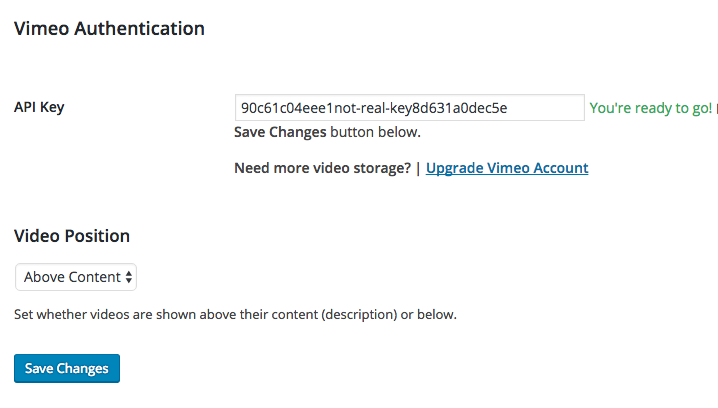Screen dimensions: 718x408
Task: Click the word 'Position' in the section heading
Action: coord(98,236)
